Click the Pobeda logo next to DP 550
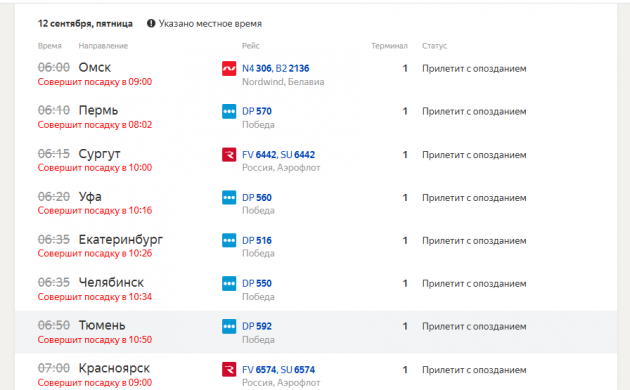Viewport: 630px width, 390px height. 229,284
